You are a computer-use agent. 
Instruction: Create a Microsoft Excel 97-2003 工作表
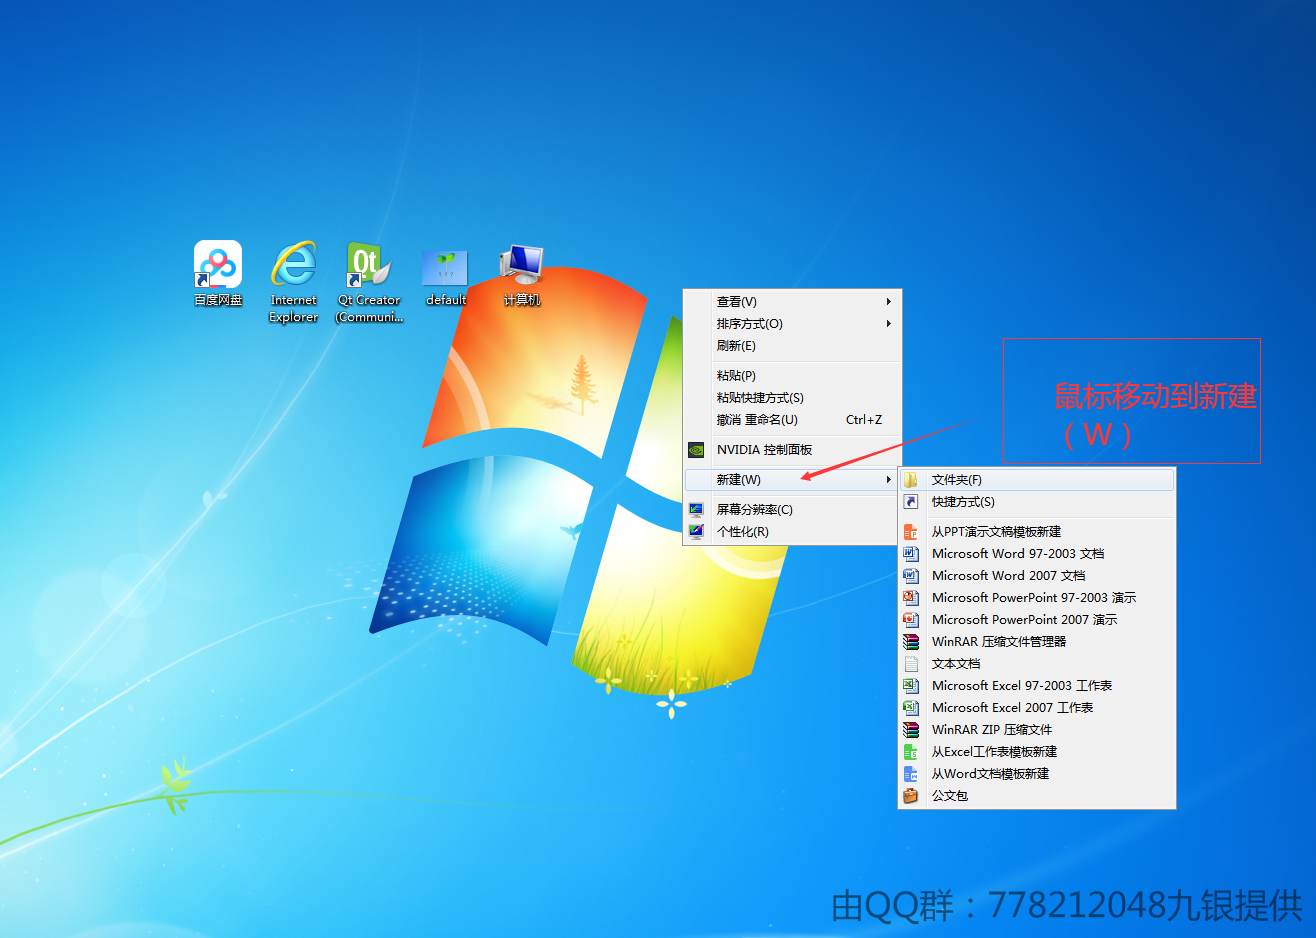[x=1037, y=686]
